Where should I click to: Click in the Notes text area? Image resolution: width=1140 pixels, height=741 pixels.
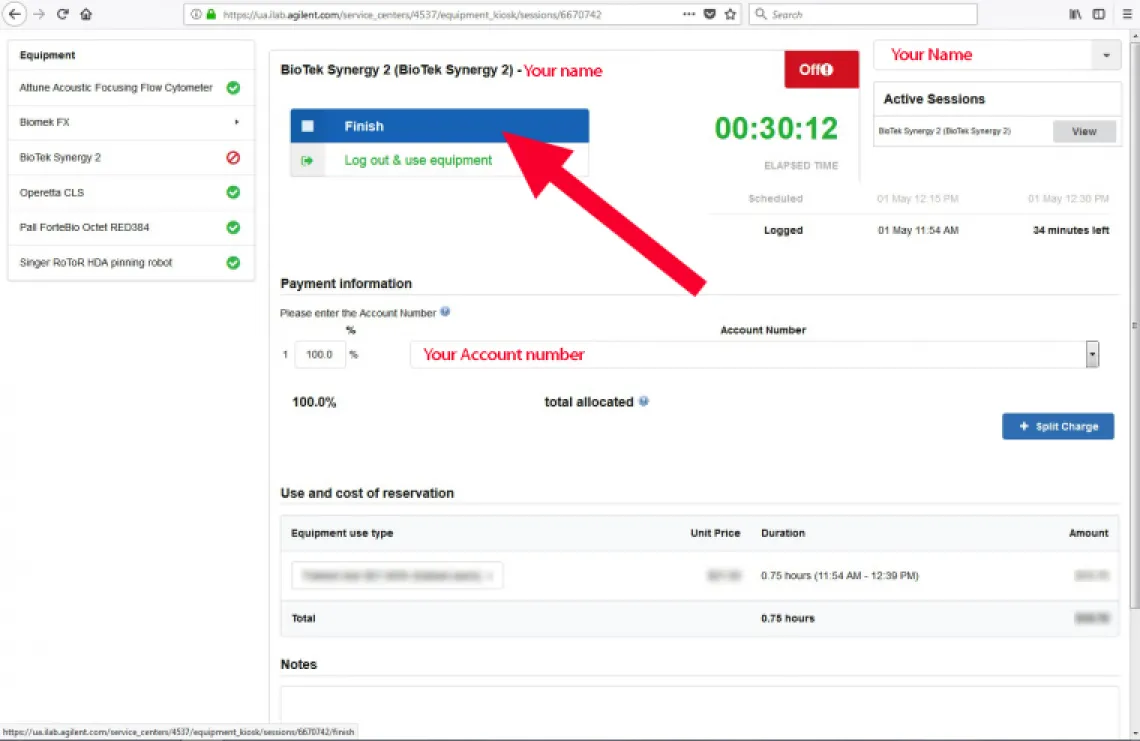click(698, 711)
